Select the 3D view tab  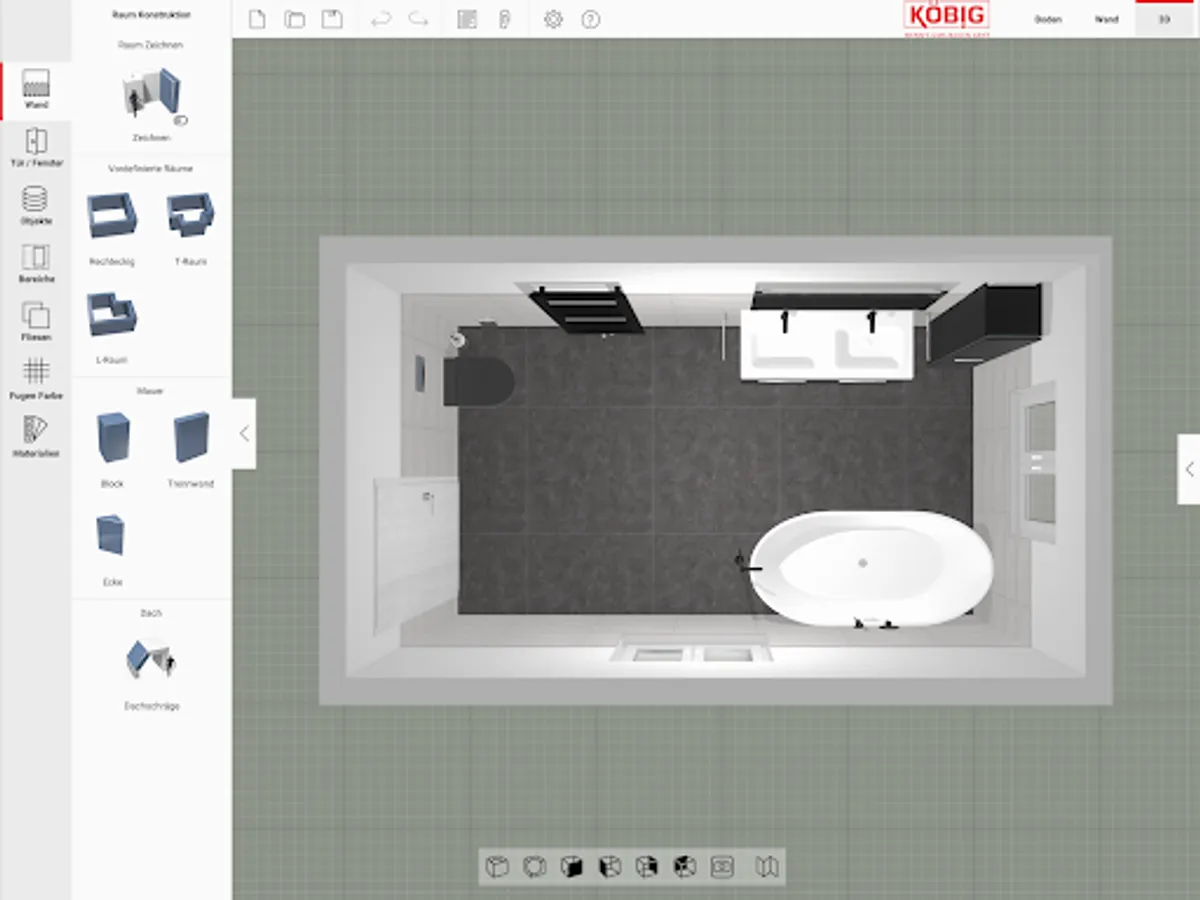[x=1165, y=19]
